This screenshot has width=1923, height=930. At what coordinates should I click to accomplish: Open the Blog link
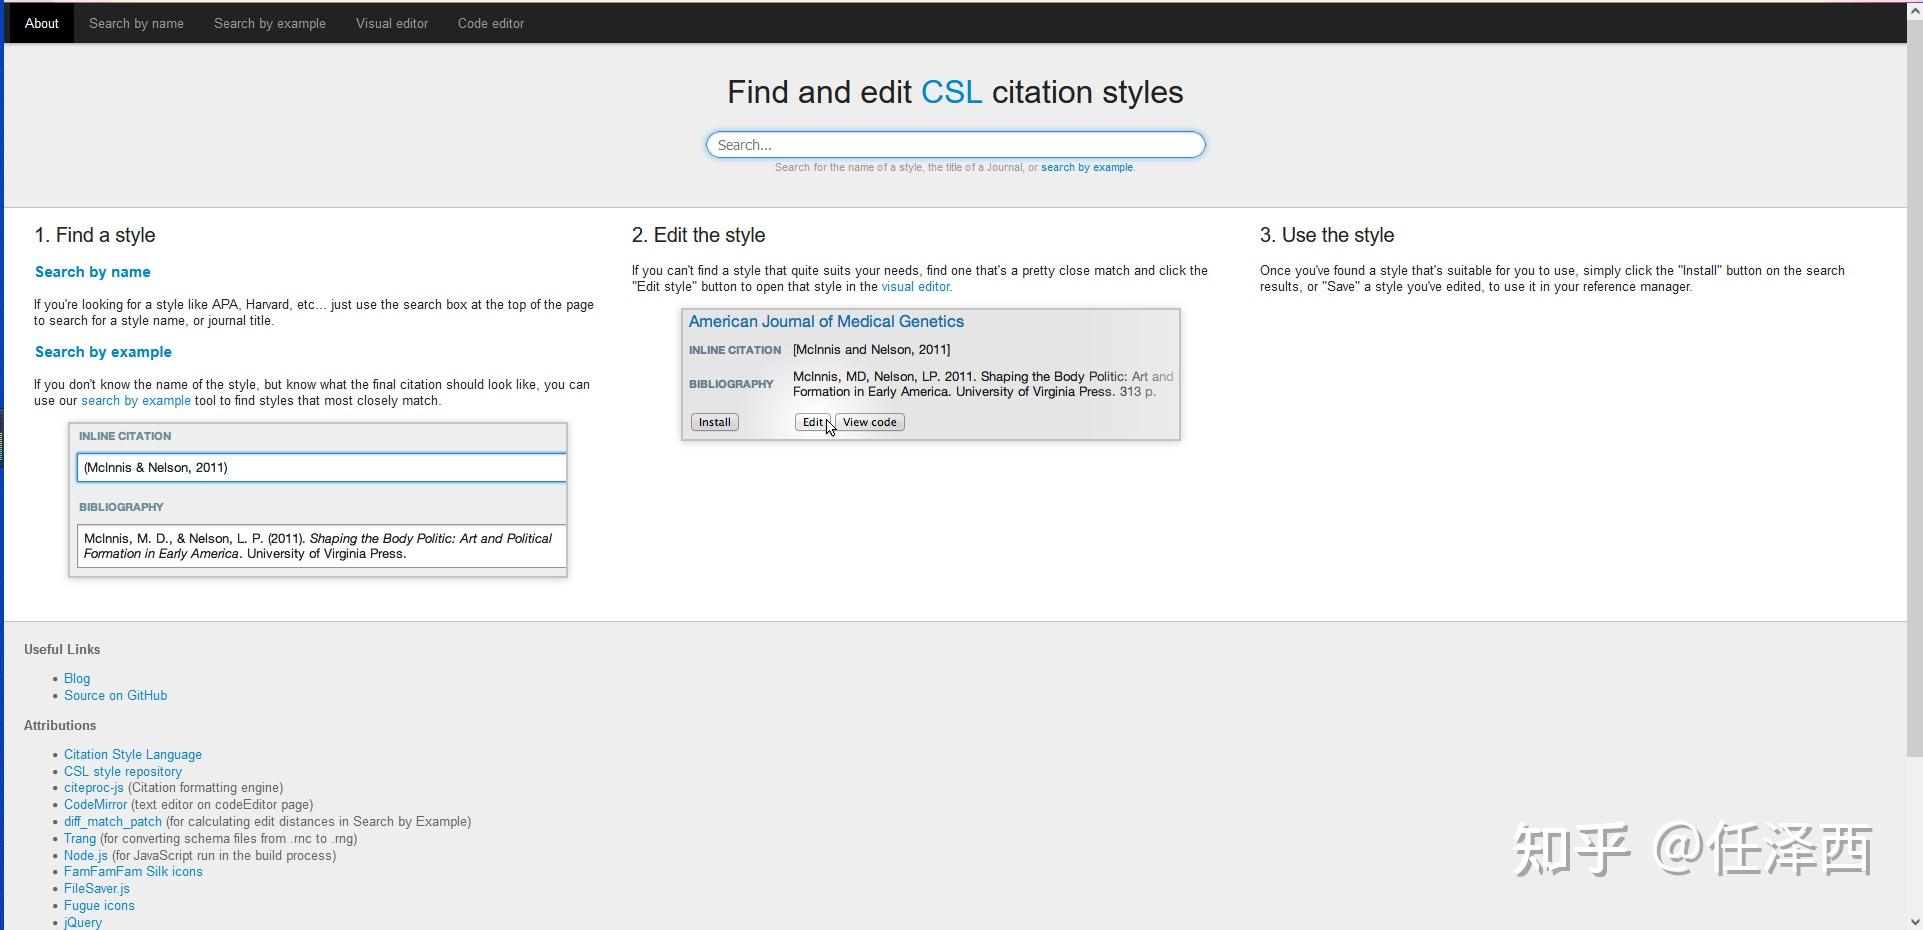[77, 679]
